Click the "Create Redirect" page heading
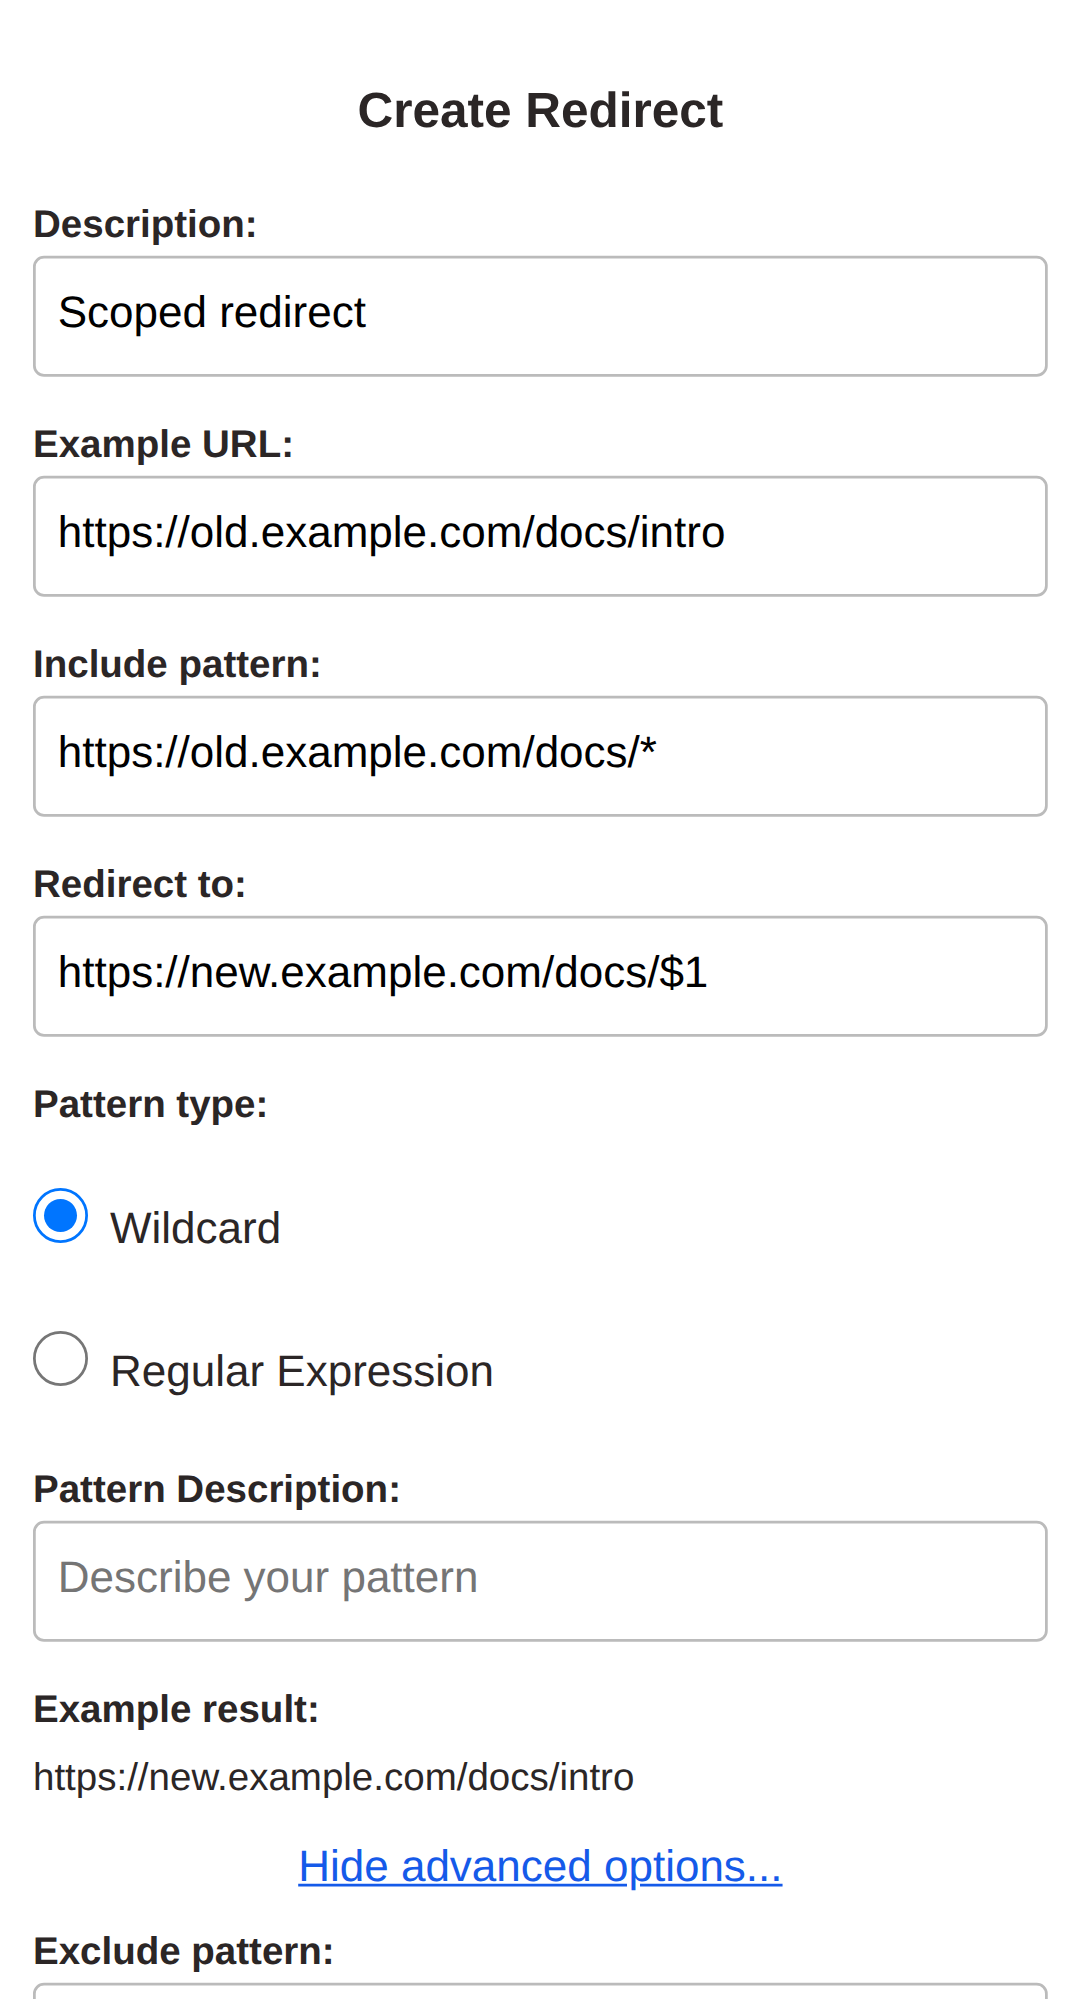Screen dimensions: 1081x1999 point(540,110)
